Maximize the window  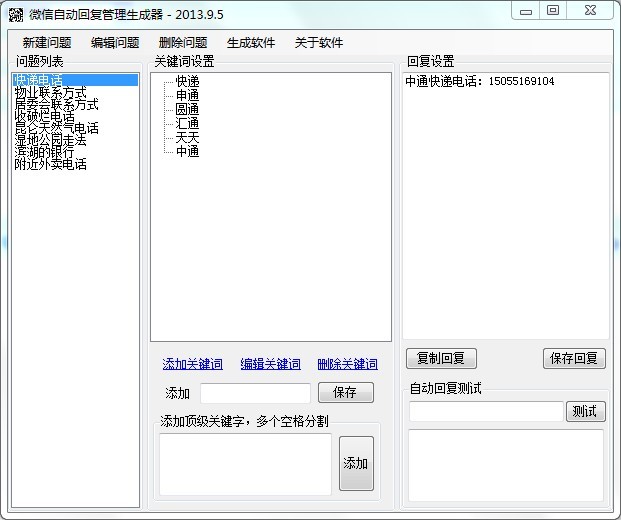point(553,11)
